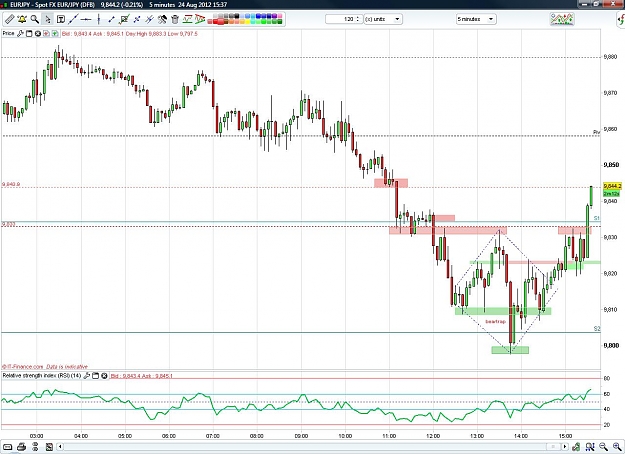Click the 9,840.9 level label
Viewport: 625px width, 454px height.
pyautogui.click(x=11, y=185)
